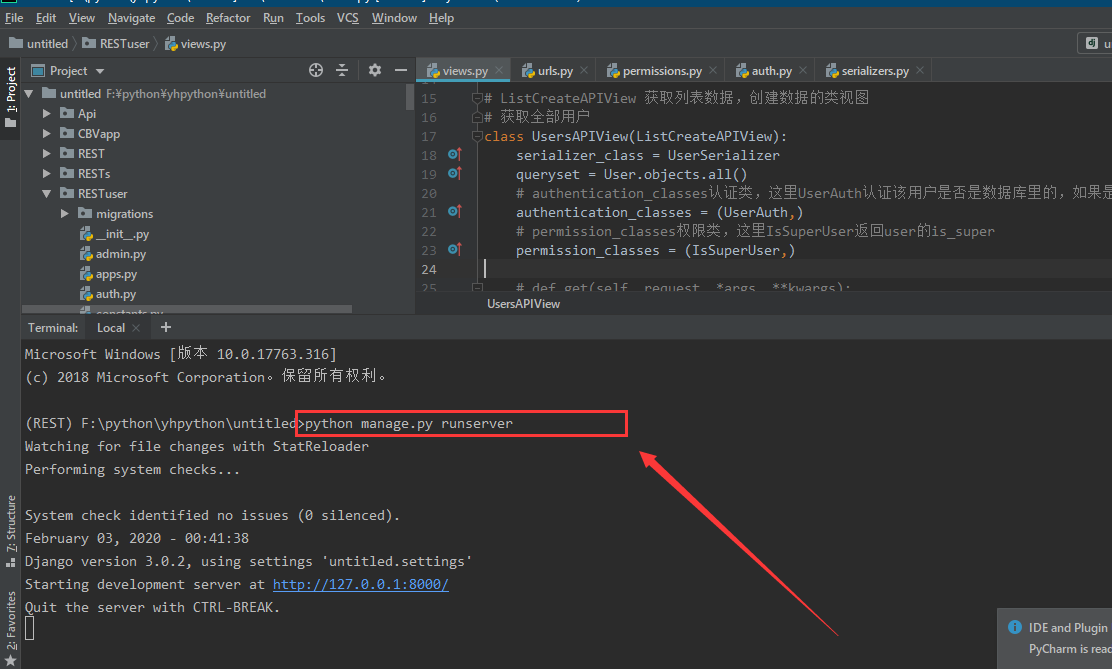Click override gutter icon on line 23
This screenshot has width=1112, height=669.
(x=455, y=250)
